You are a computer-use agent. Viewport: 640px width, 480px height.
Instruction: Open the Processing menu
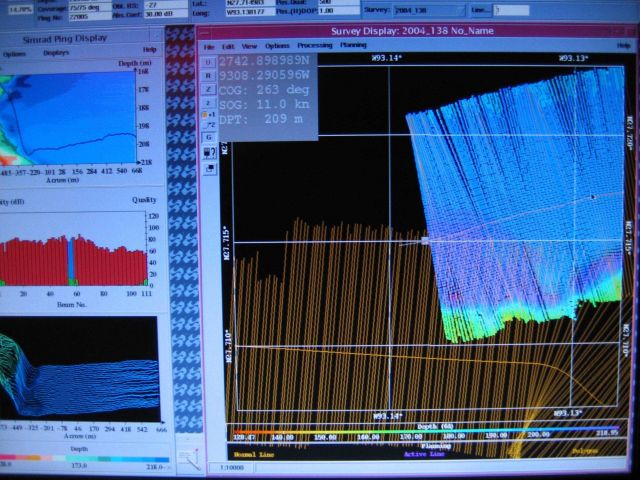[315, 45]
